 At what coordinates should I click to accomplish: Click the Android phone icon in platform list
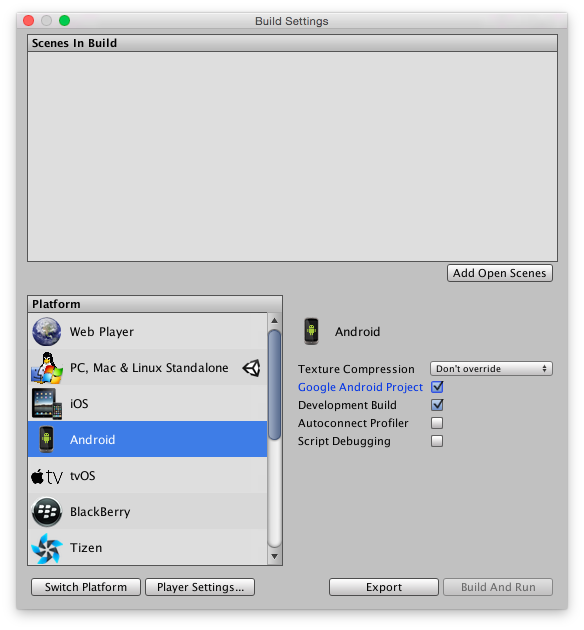tap(47, 439)
